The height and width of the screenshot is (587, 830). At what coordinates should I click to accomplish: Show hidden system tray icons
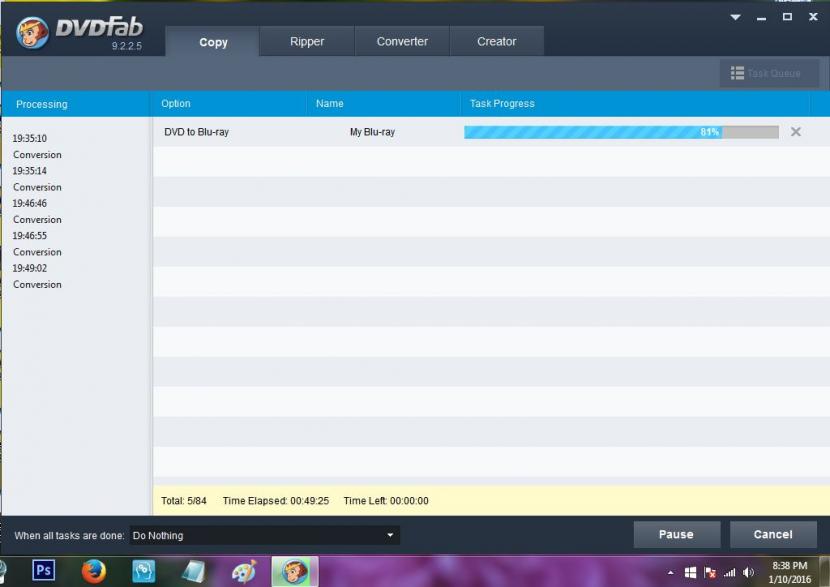pos(671,572)
